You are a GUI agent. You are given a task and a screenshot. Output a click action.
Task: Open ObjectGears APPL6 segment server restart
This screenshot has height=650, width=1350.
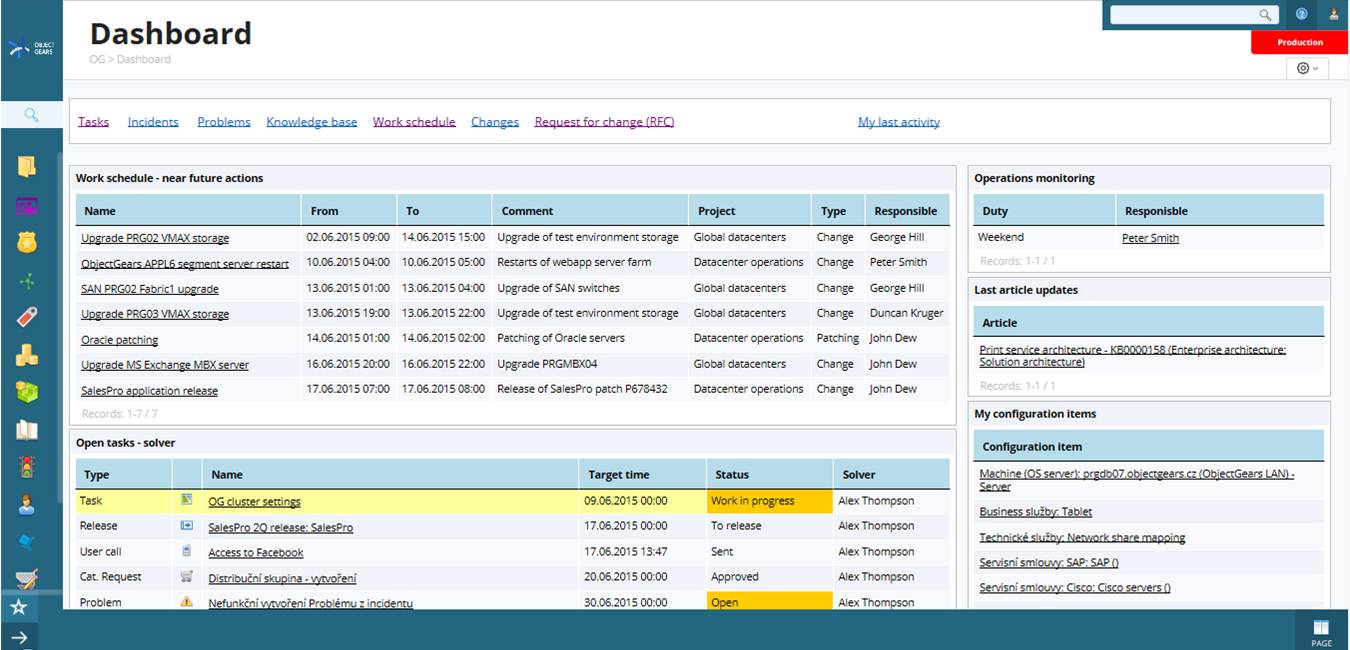tap(185, 264)
